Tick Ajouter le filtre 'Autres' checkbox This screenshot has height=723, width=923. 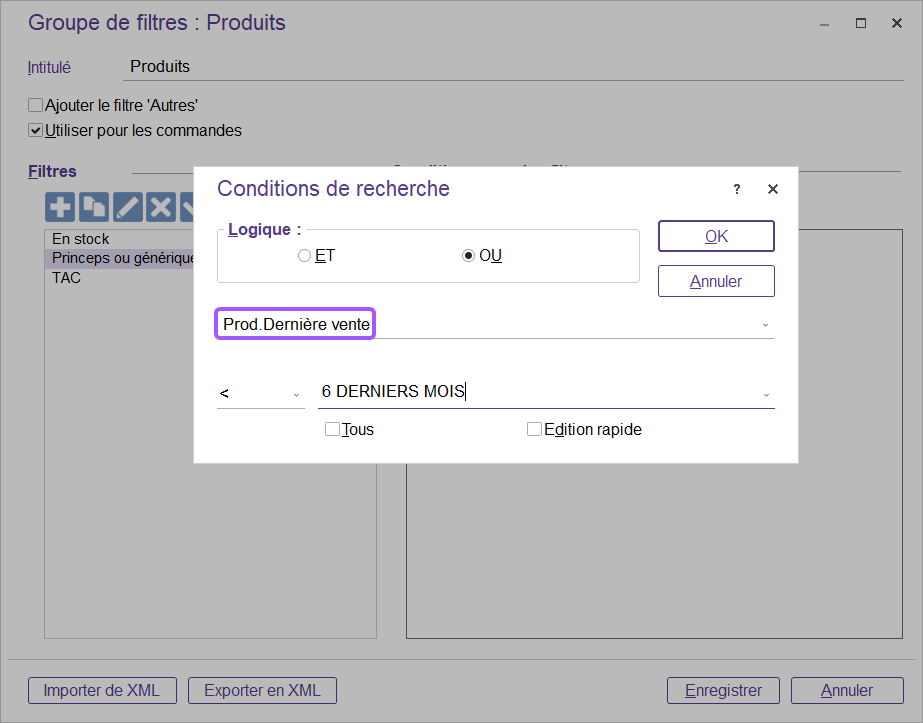coord(36,105)
